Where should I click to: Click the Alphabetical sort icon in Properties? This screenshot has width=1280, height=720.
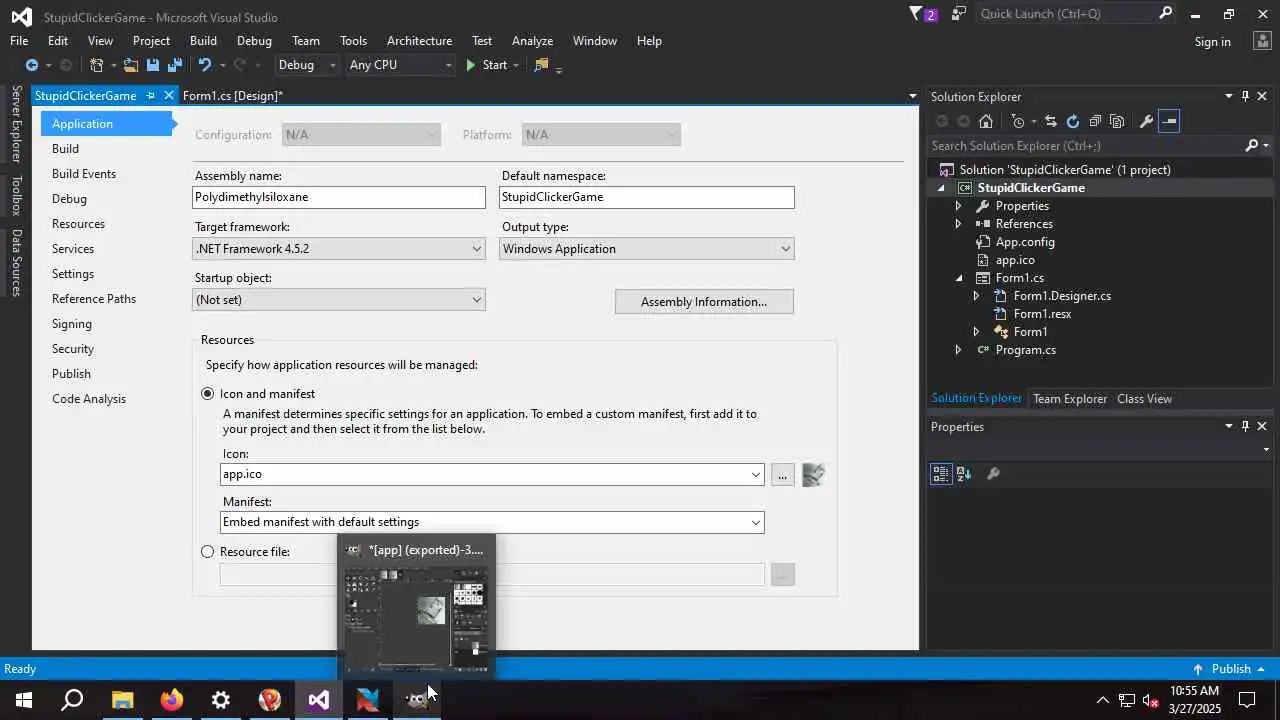(x=964, y=474)
